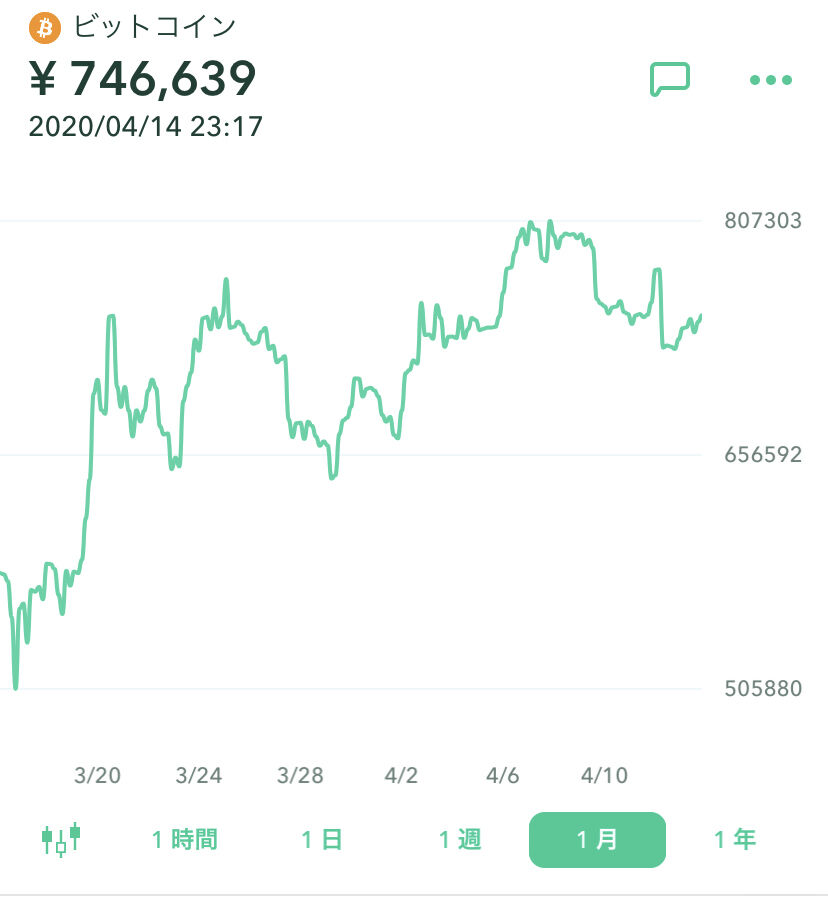Image resolution: width=828 pixels, height=898 pixels.
Task: Tap the 3/28 date marker
Action: 300,775
